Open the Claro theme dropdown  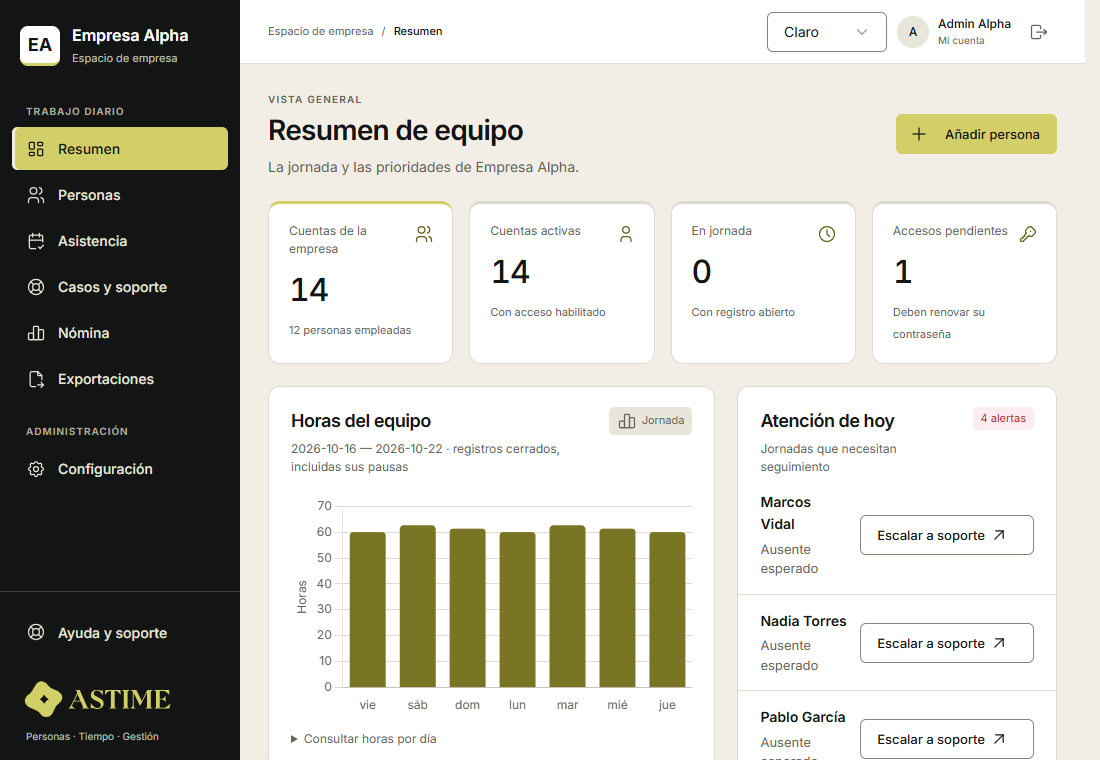(x=826, y=32)
